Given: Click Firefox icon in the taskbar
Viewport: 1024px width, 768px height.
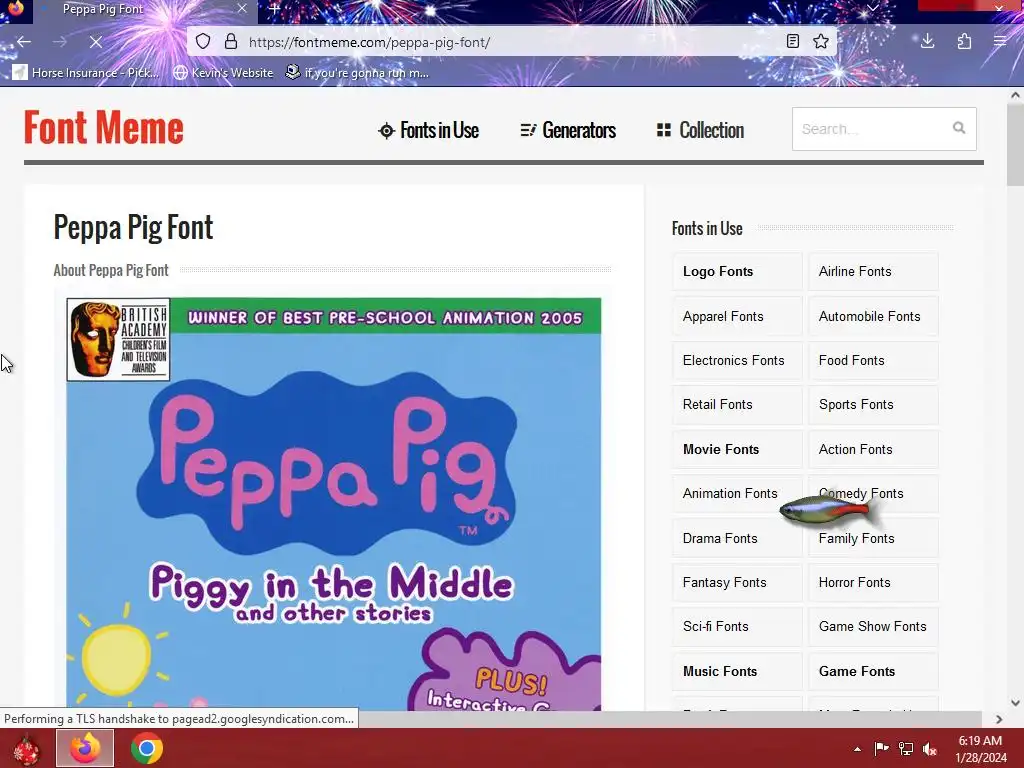Looking at the screenshot, I should pos(85,748).
